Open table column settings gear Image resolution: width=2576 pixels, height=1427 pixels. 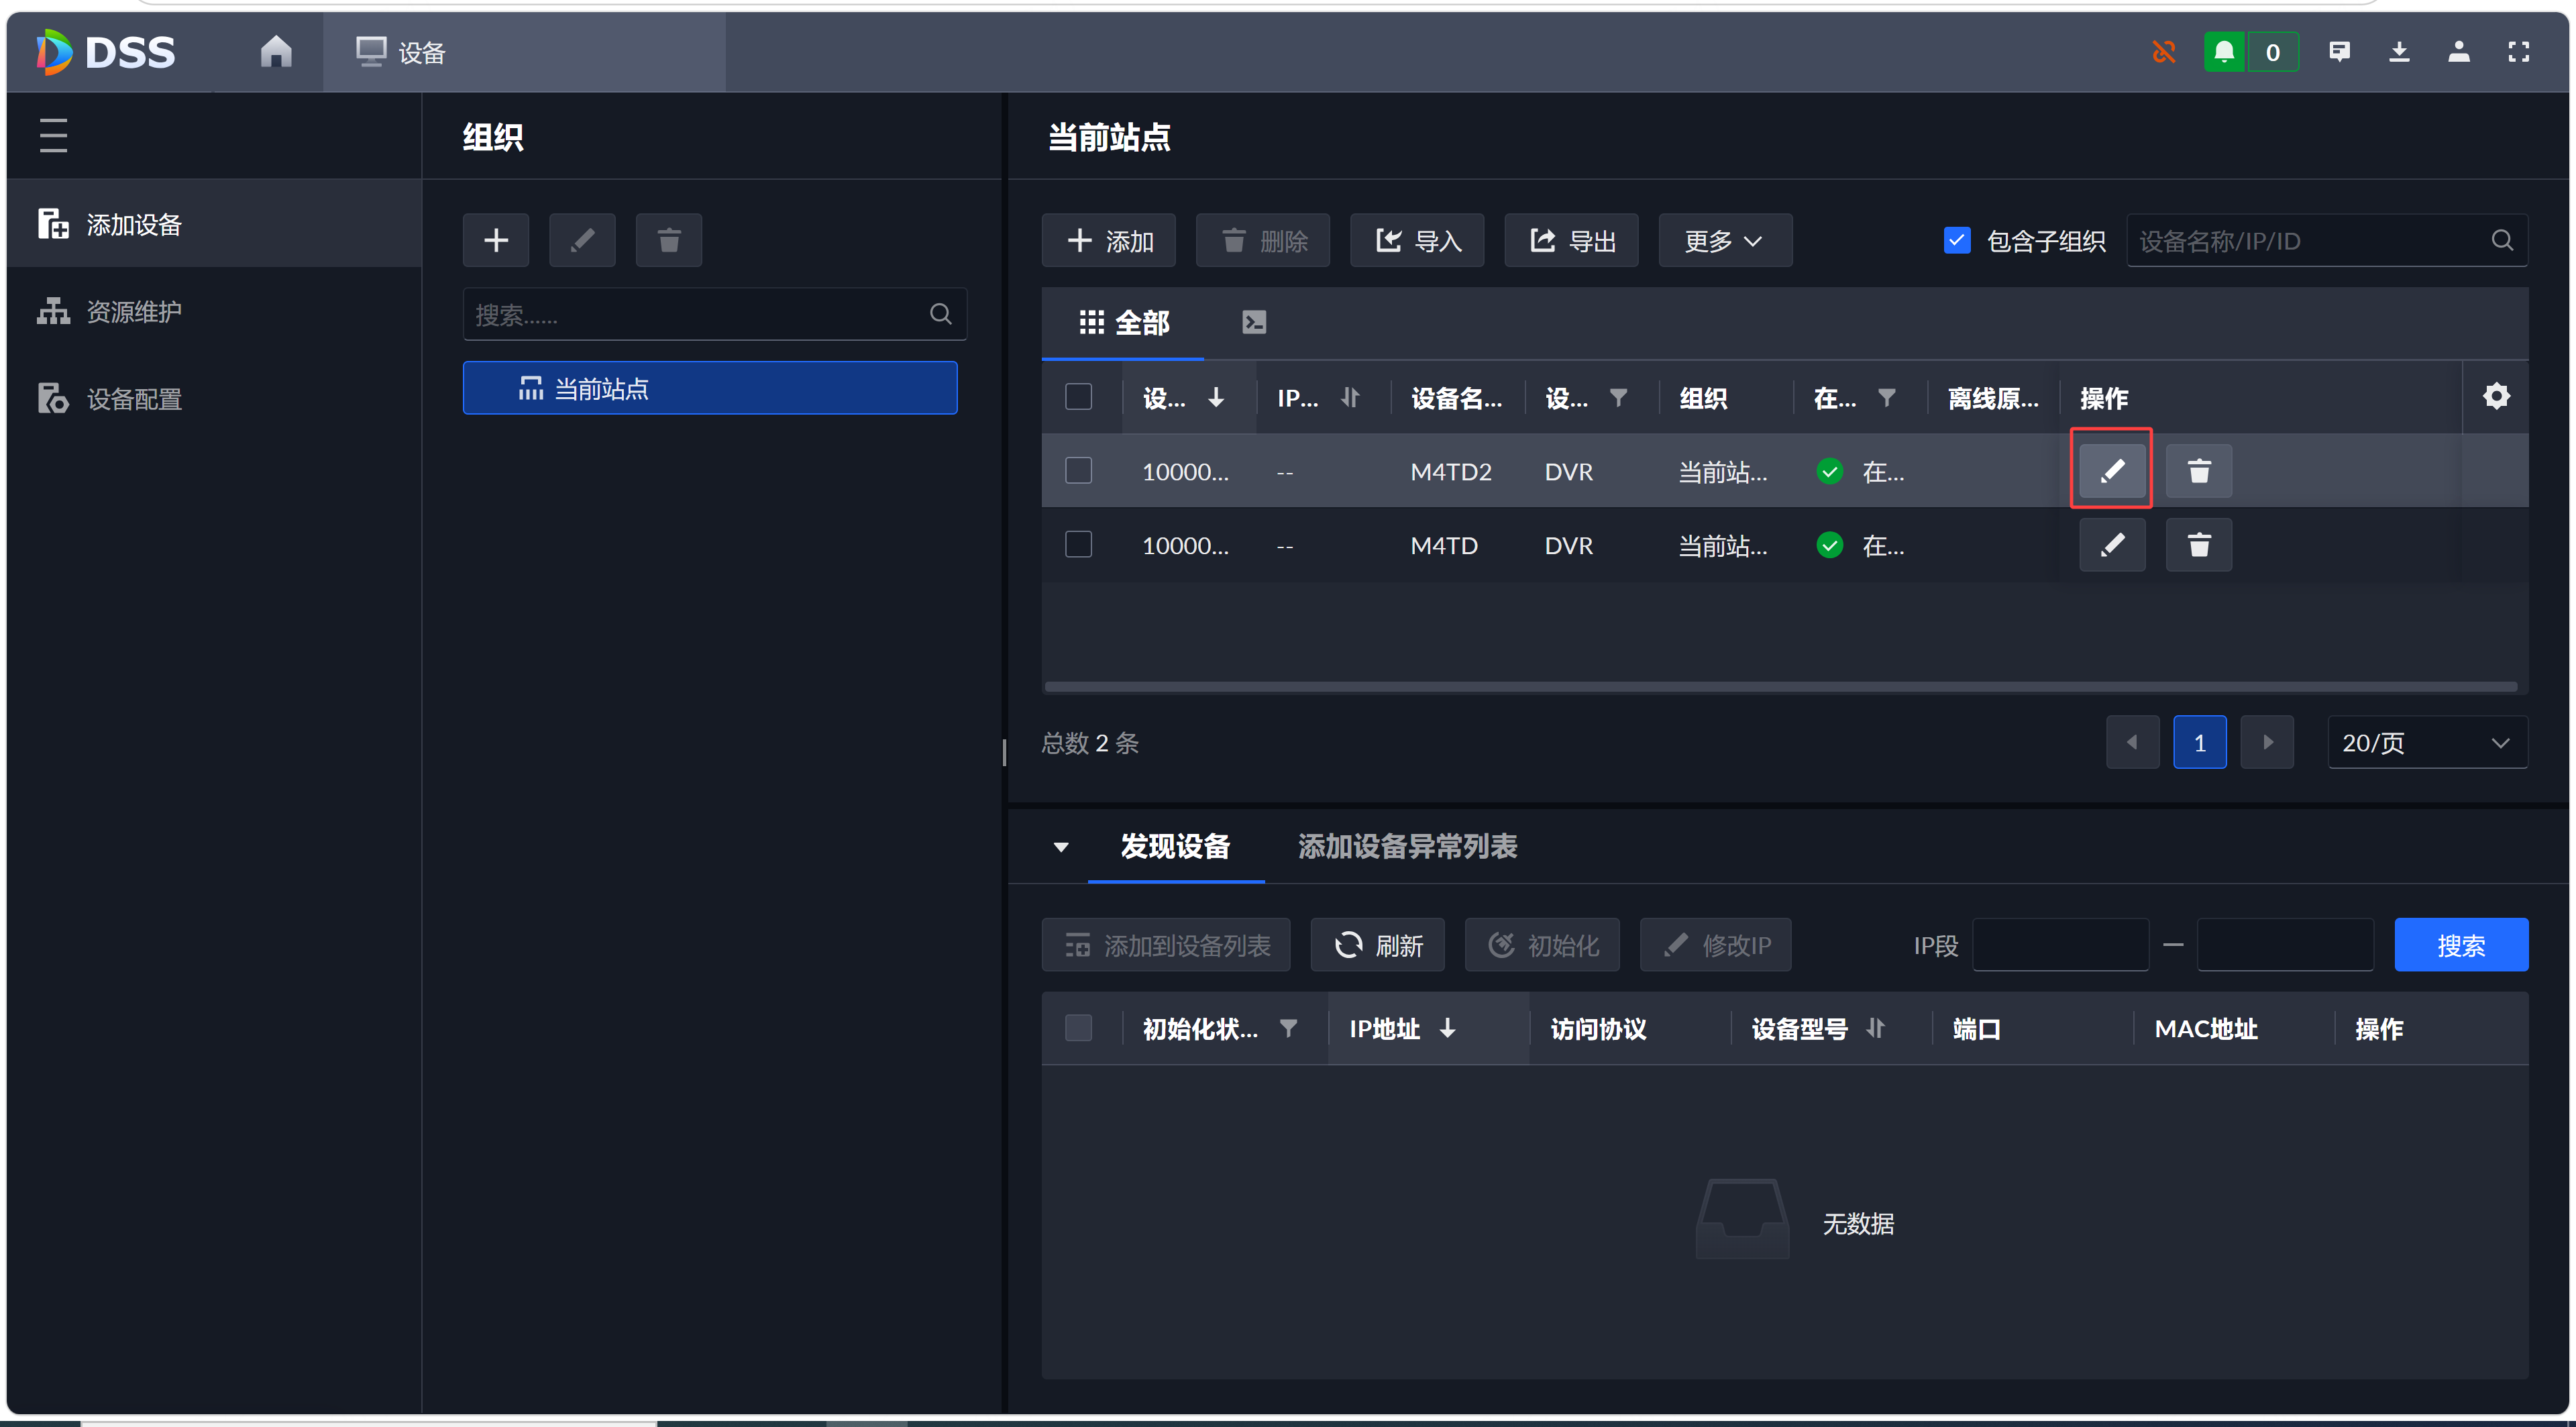[x=2496, y=396]
